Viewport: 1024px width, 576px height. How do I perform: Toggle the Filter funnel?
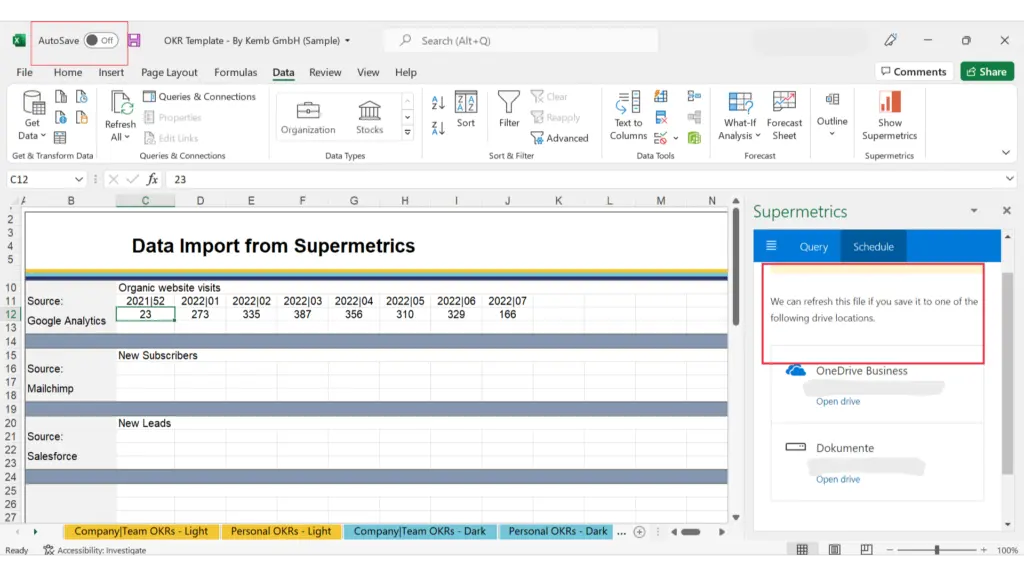tap(509, 109)
